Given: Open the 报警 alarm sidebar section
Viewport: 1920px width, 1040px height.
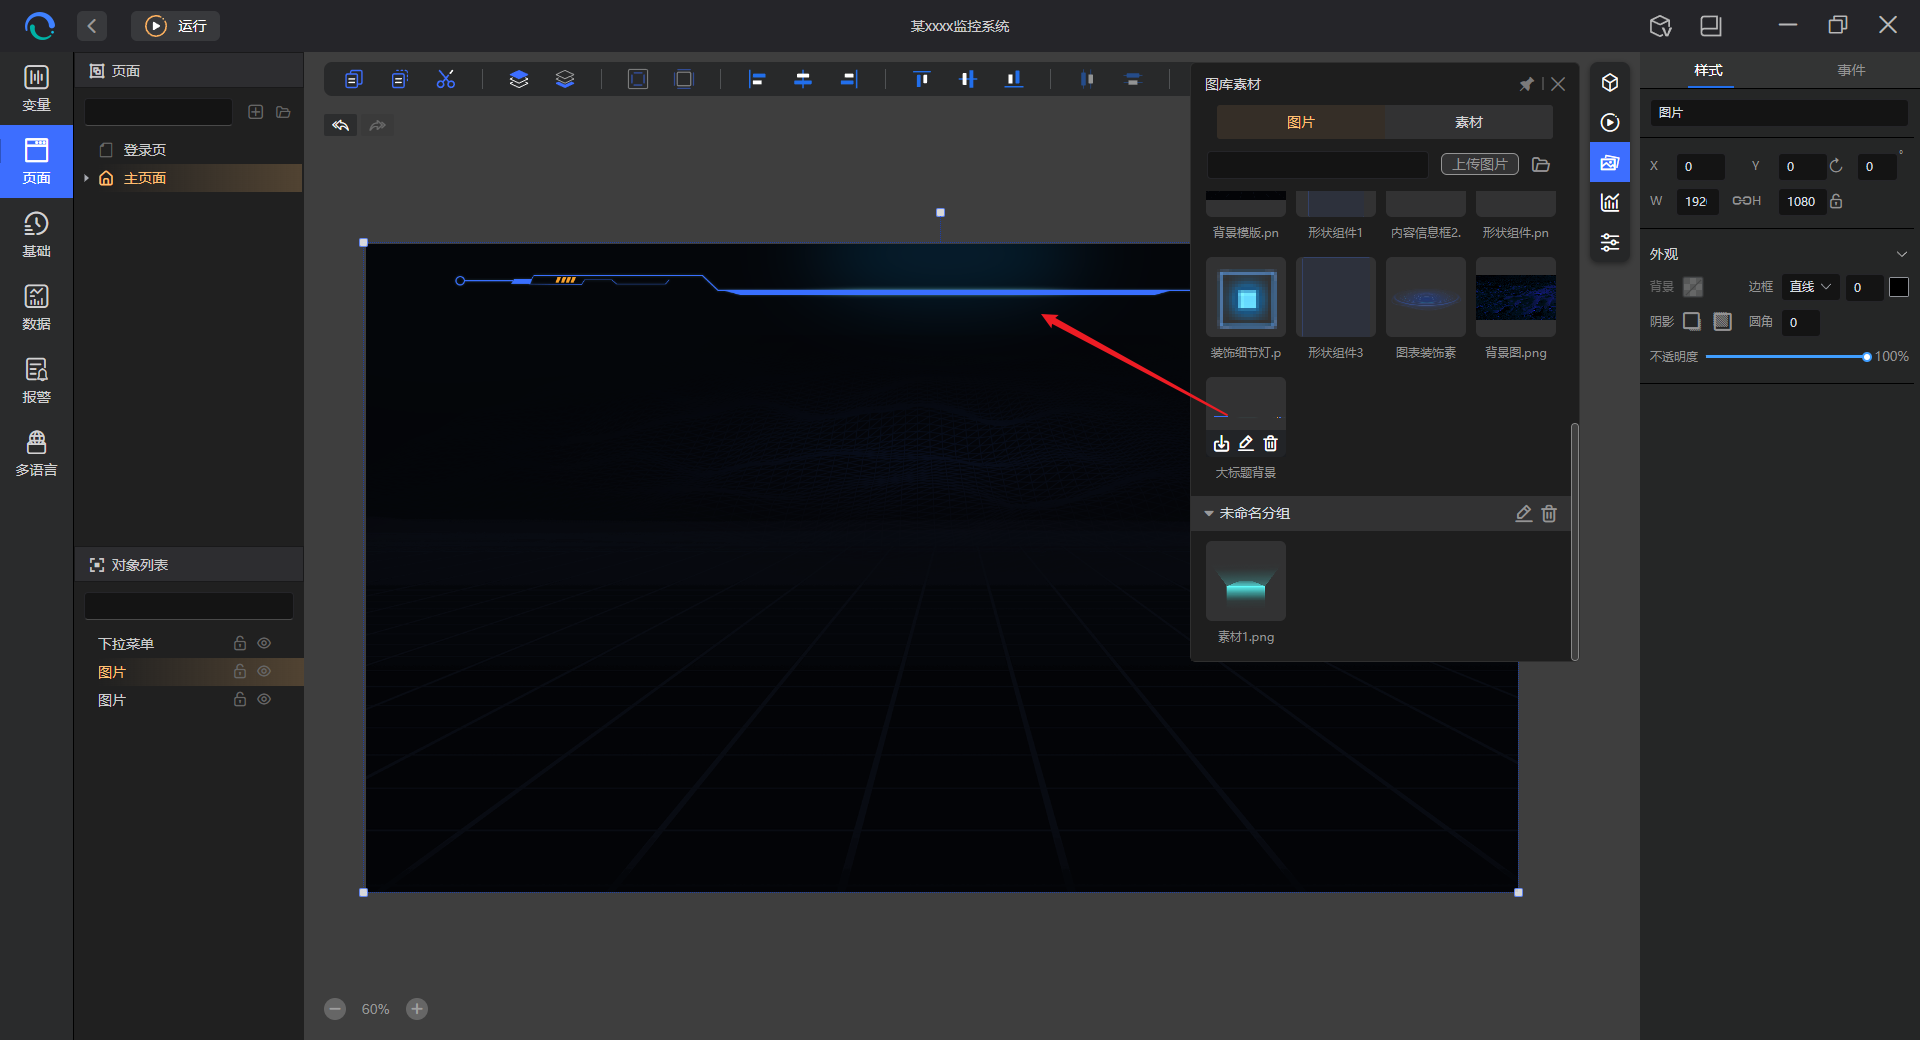Looking at the screenshot, I should (36, 381).
